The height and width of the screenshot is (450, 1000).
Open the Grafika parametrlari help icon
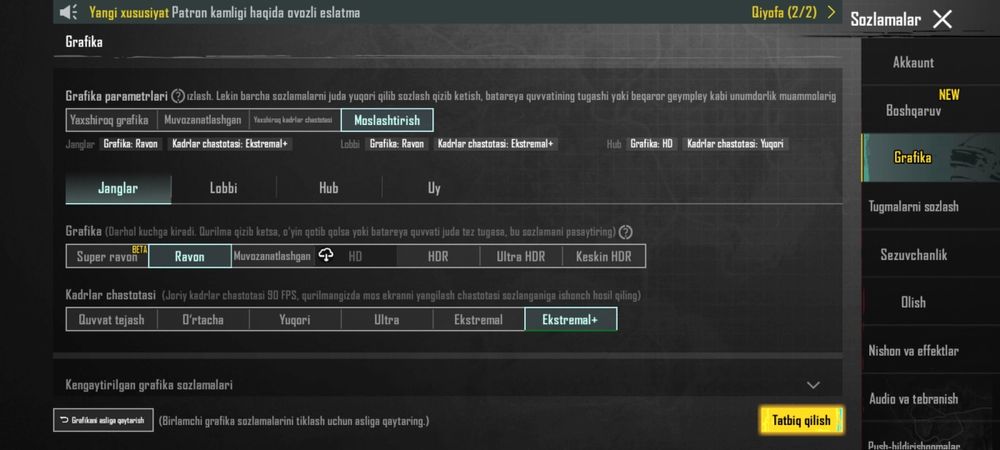(x=178, y=96)
